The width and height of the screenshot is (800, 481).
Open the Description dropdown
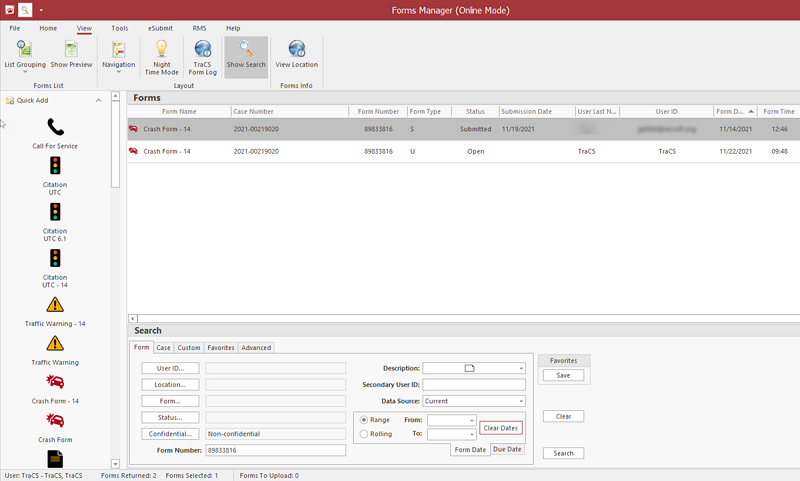(521, 368)
